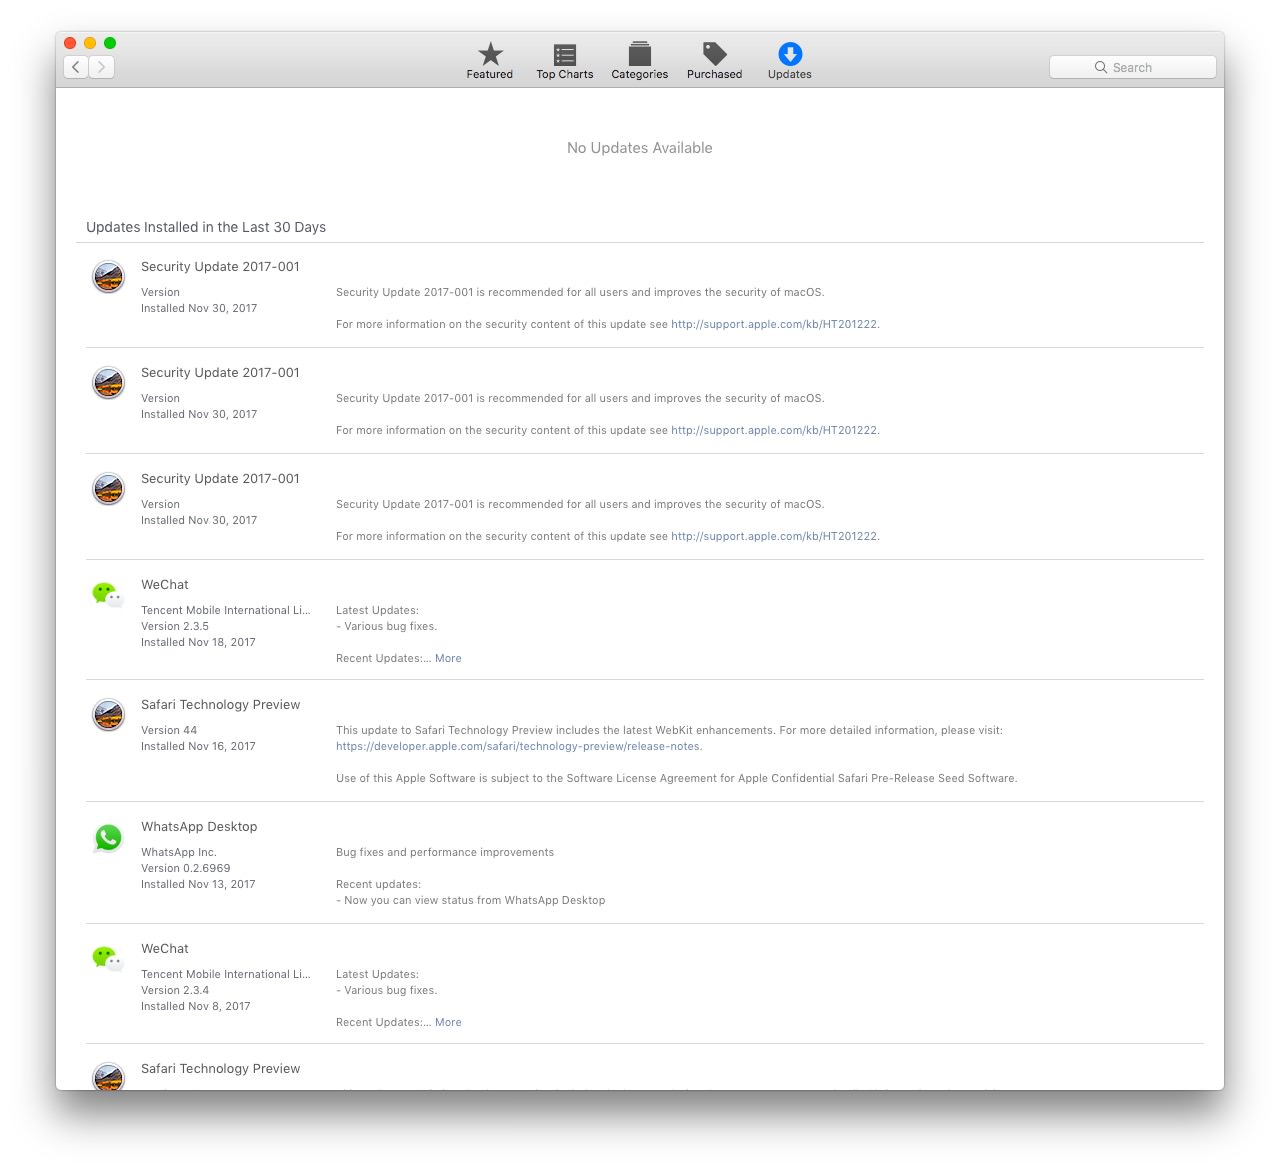
Task: Click the 'Version 0.2.6969' text
Action: pyautogui.click(x=186, y=868)
